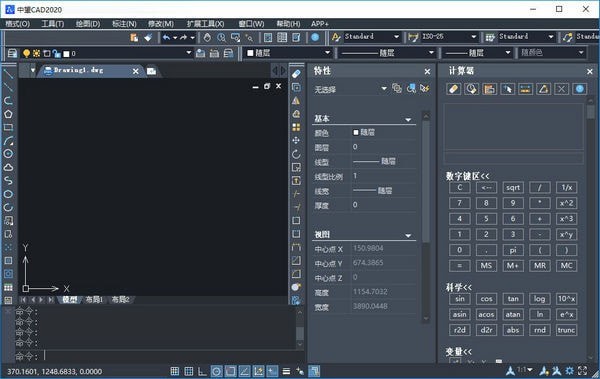Activate the realtime Zoom tool
Viewport: 600px width, 379px height.
coord(222,38)
